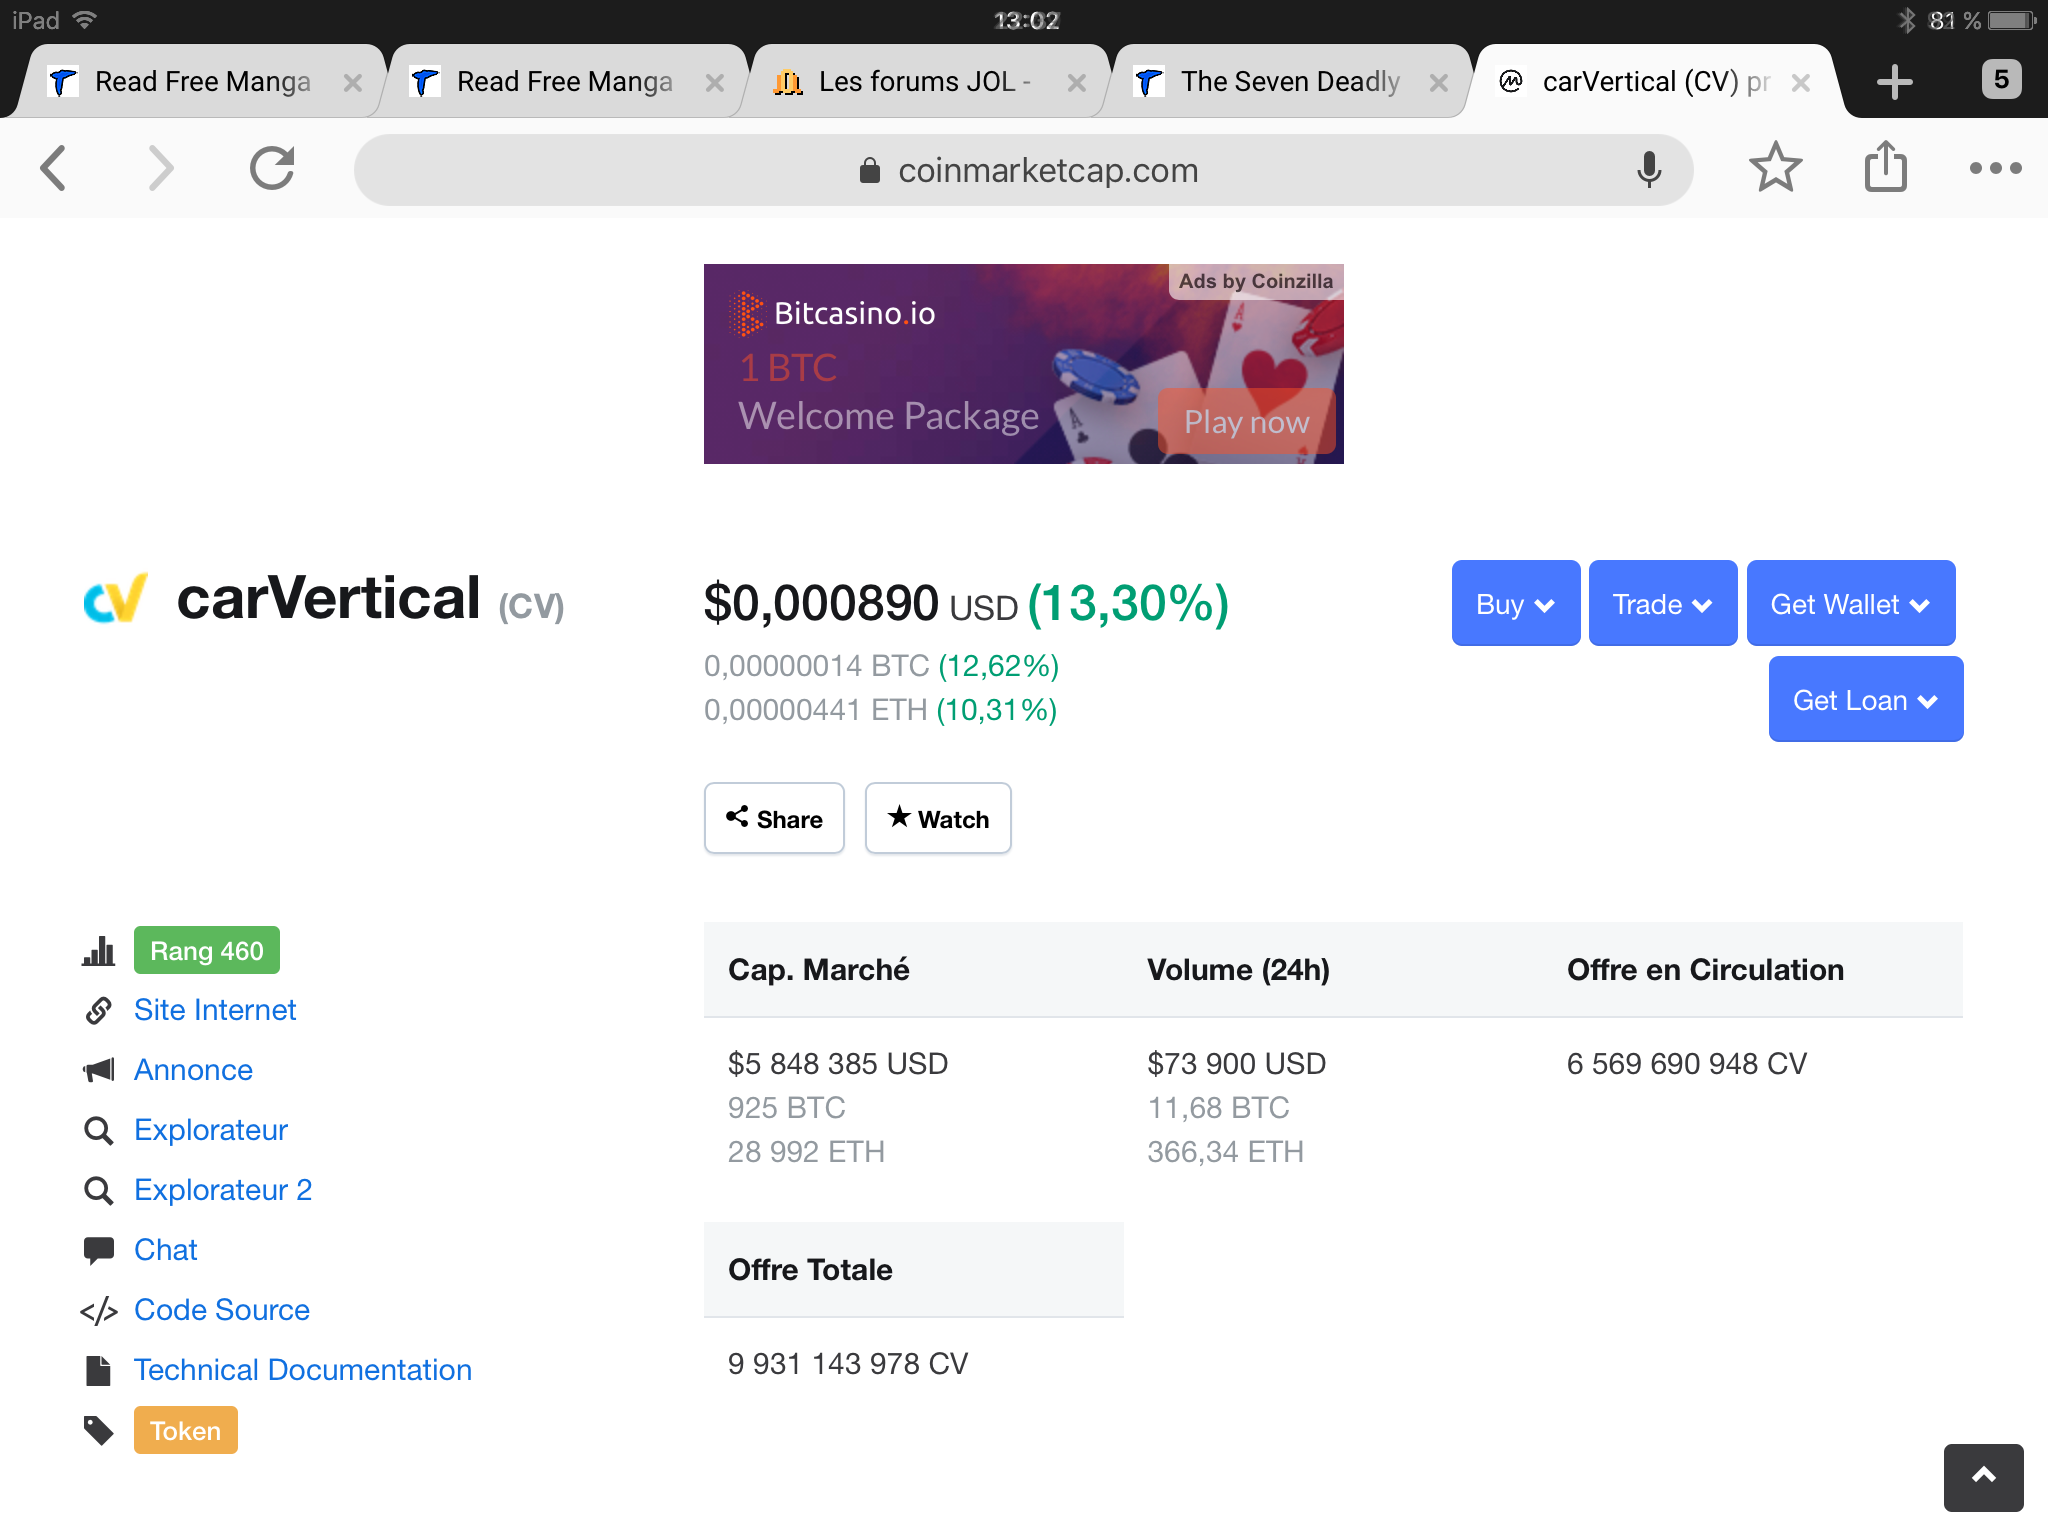Open the Explorateur link
The height and width of the screenshot is (1536, 2048).
pos(211,1130)
